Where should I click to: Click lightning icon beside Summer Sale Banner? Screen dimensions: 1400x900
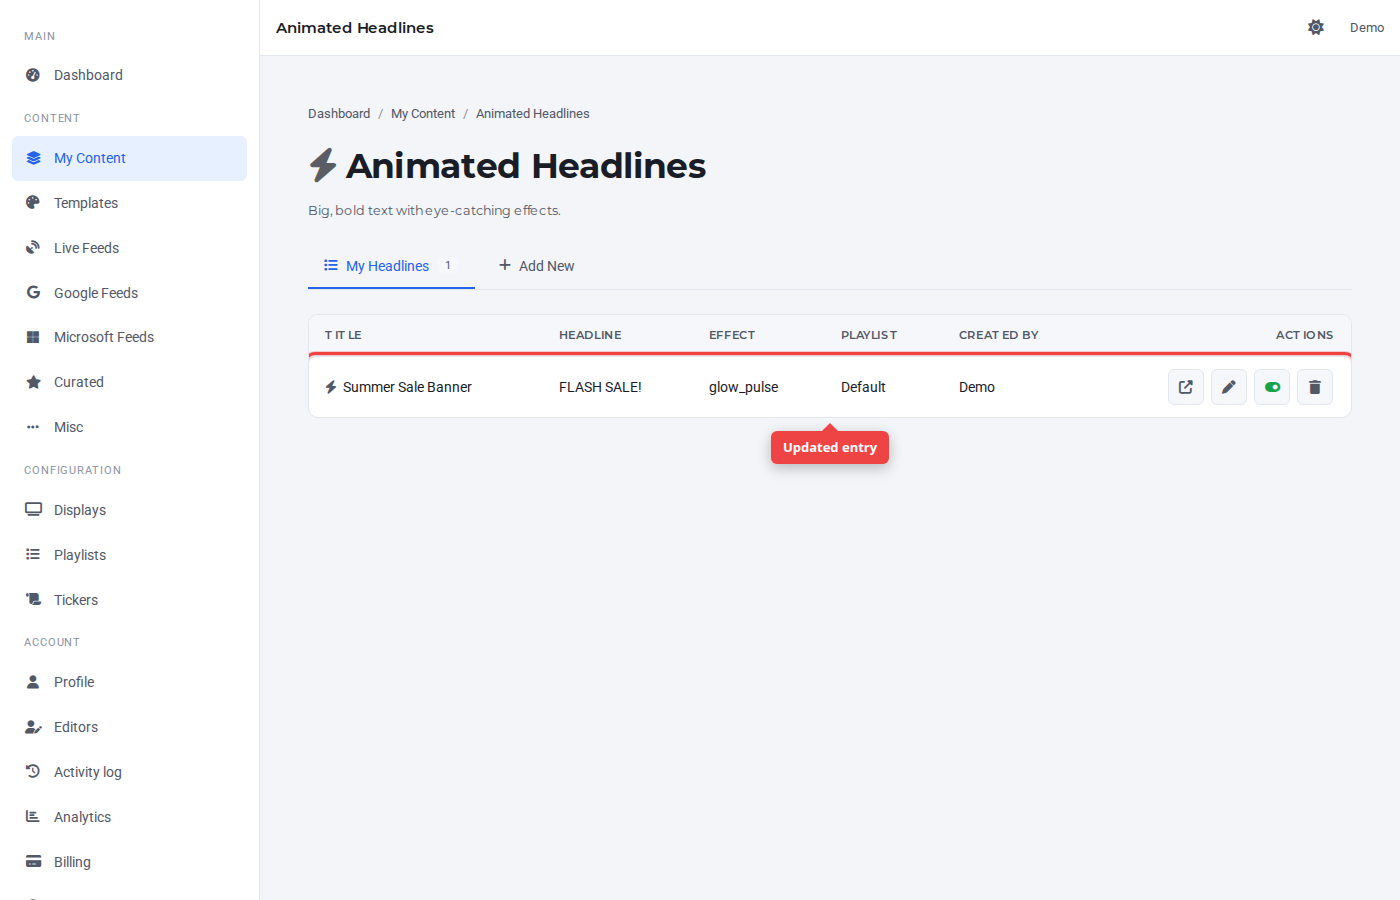coord(331,387)
